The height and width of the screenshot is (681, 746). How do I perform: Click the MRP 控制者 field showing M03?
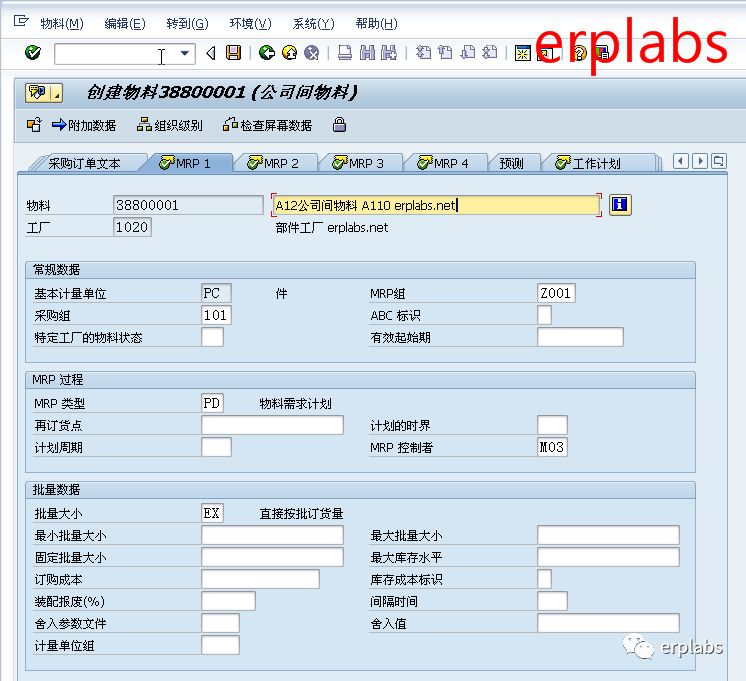(x=552, y=447)
